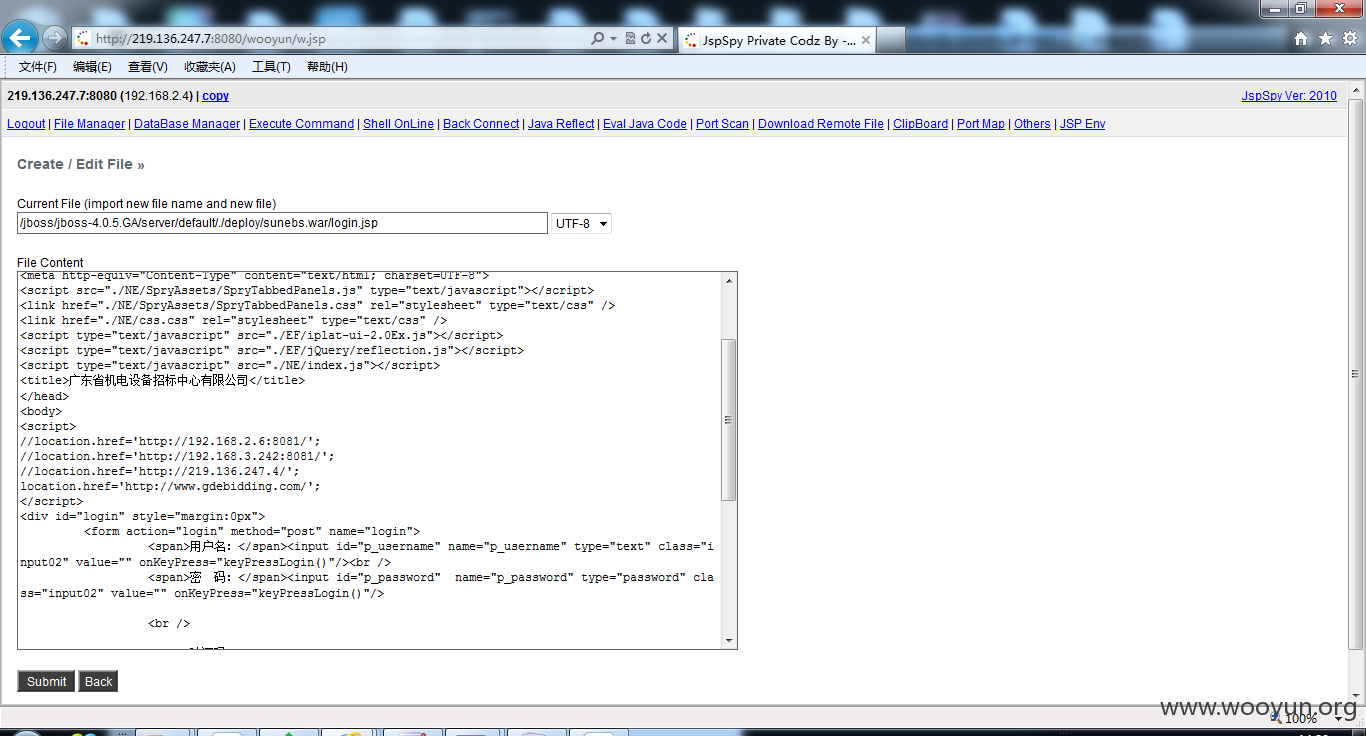Open the UTF-8 encoding dropdown

[581, 223]
